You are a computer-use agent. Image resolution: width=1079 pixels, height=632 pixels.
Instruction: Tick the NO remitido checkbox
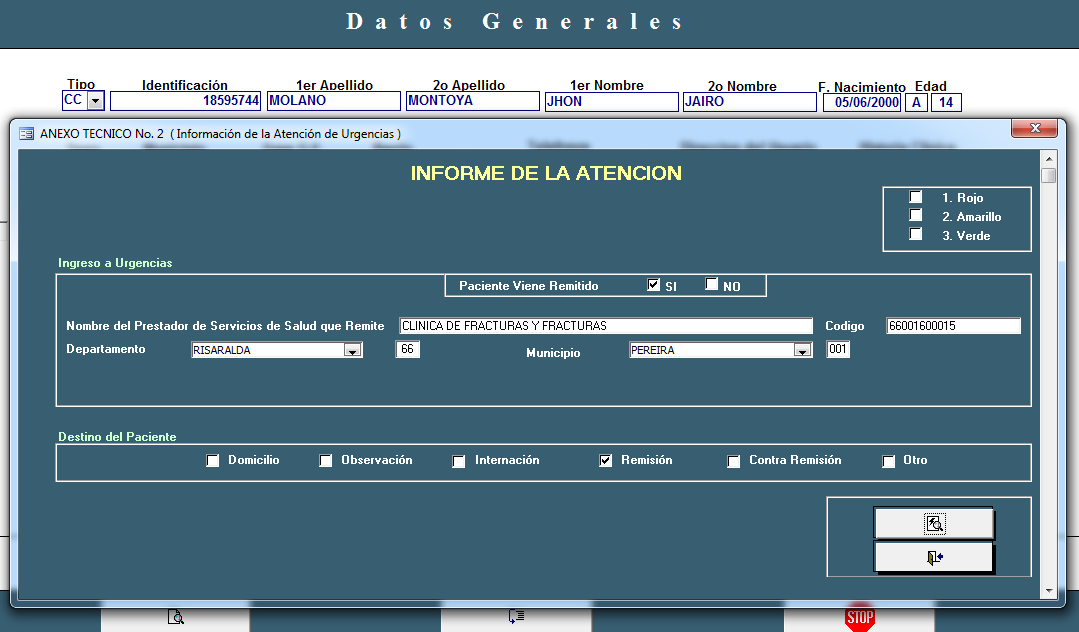[711, 285]
